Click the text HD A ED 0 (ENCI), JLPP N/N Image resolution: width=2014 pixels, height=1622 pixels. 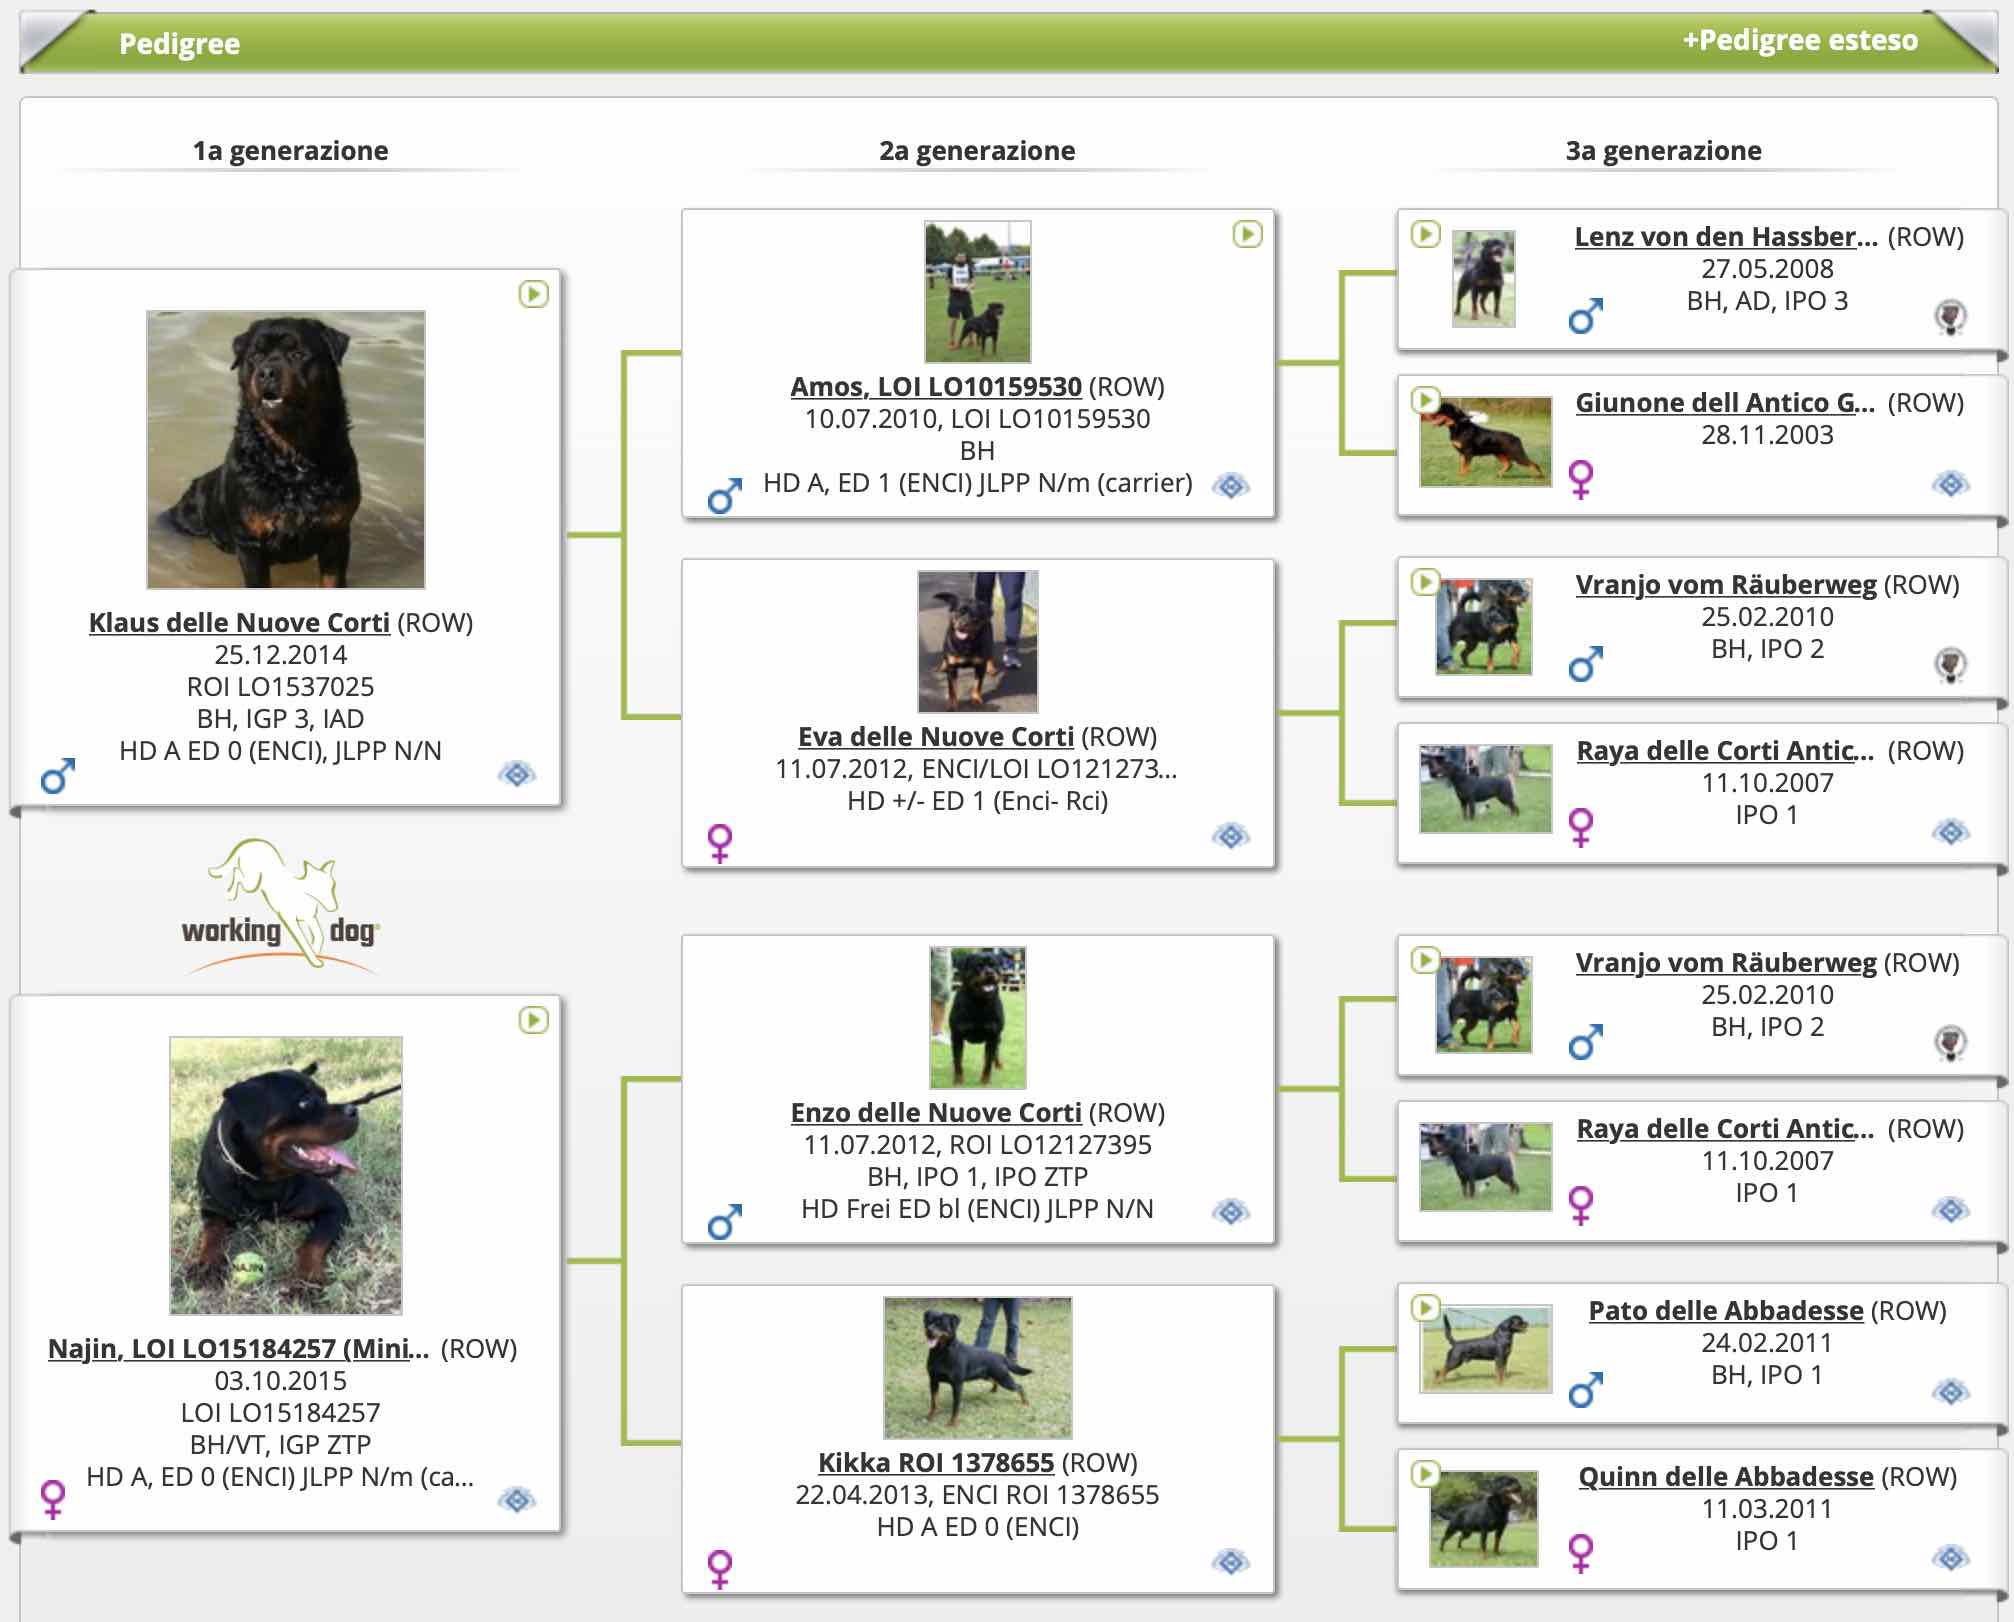[280, 750]
